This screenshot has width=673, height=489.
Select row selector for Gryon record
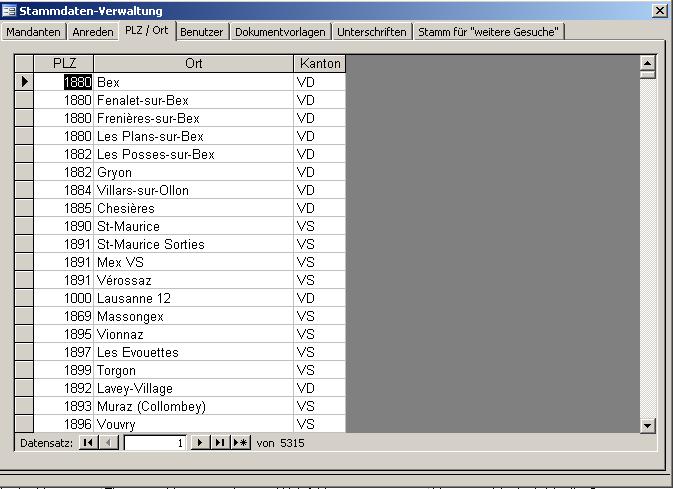(24, 173)
